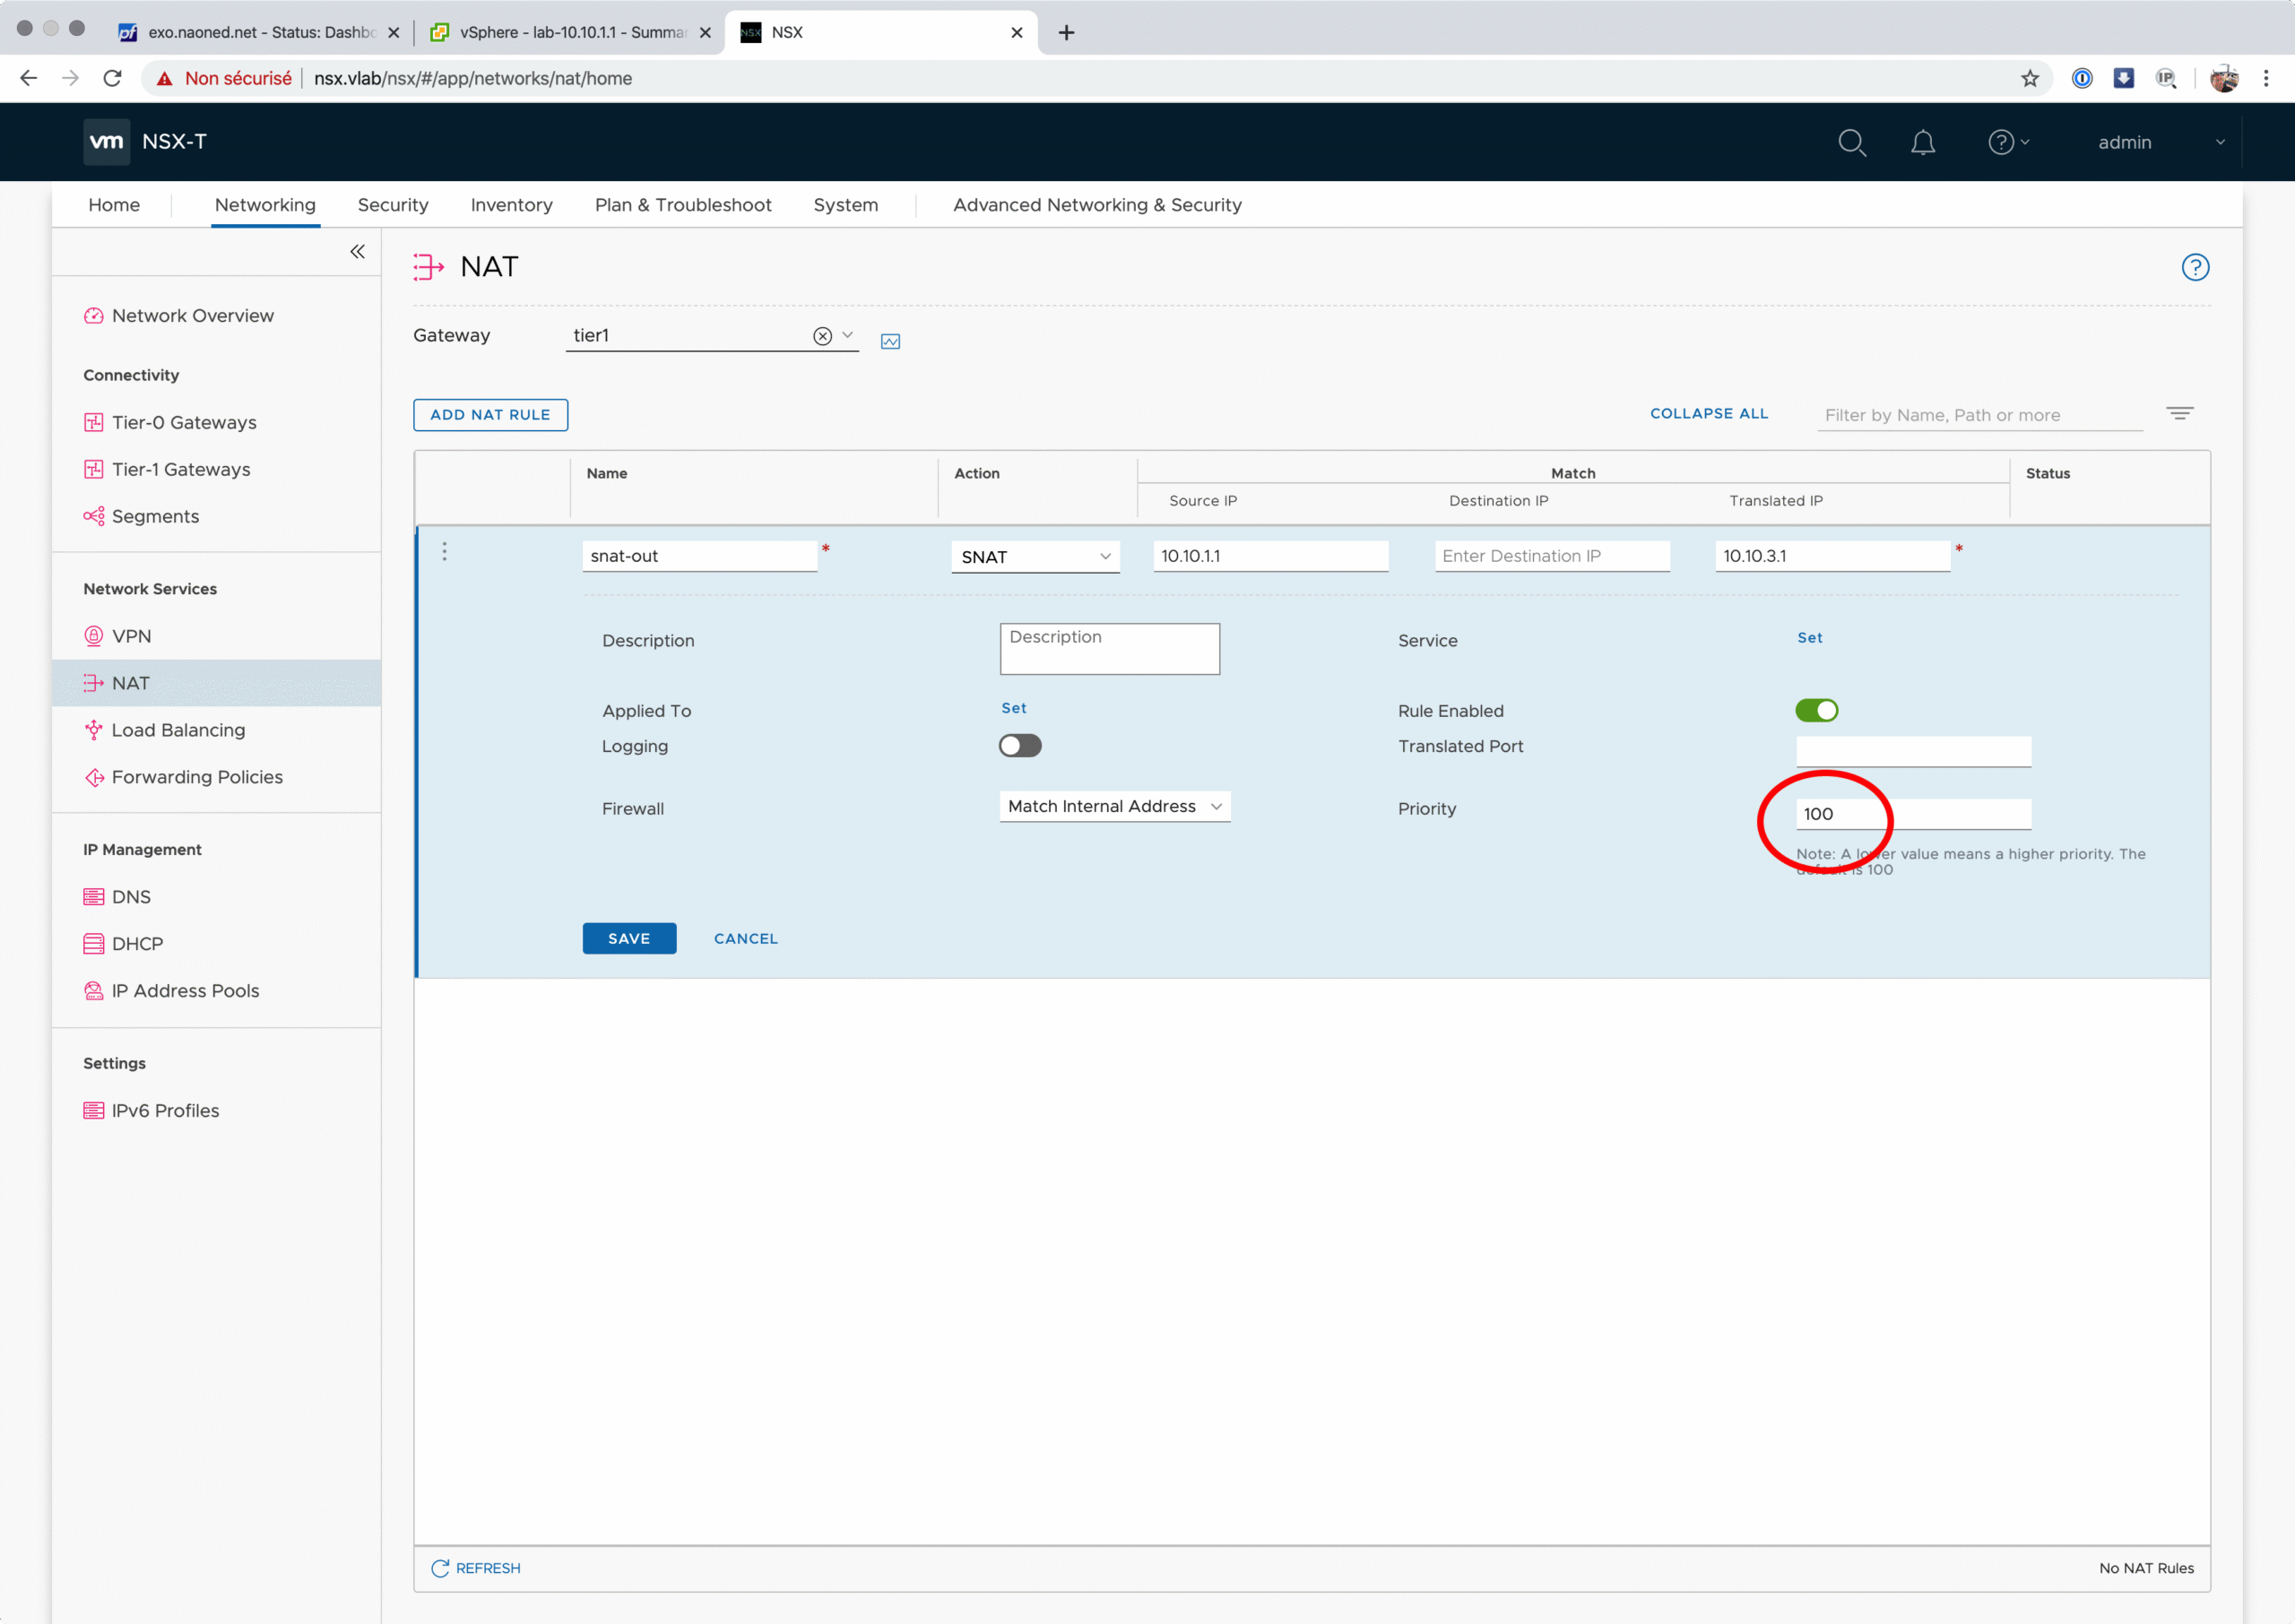Expand the SNAT action dropdown
This screenshot has width=2295, height=1624.
tap(1035, 557)
